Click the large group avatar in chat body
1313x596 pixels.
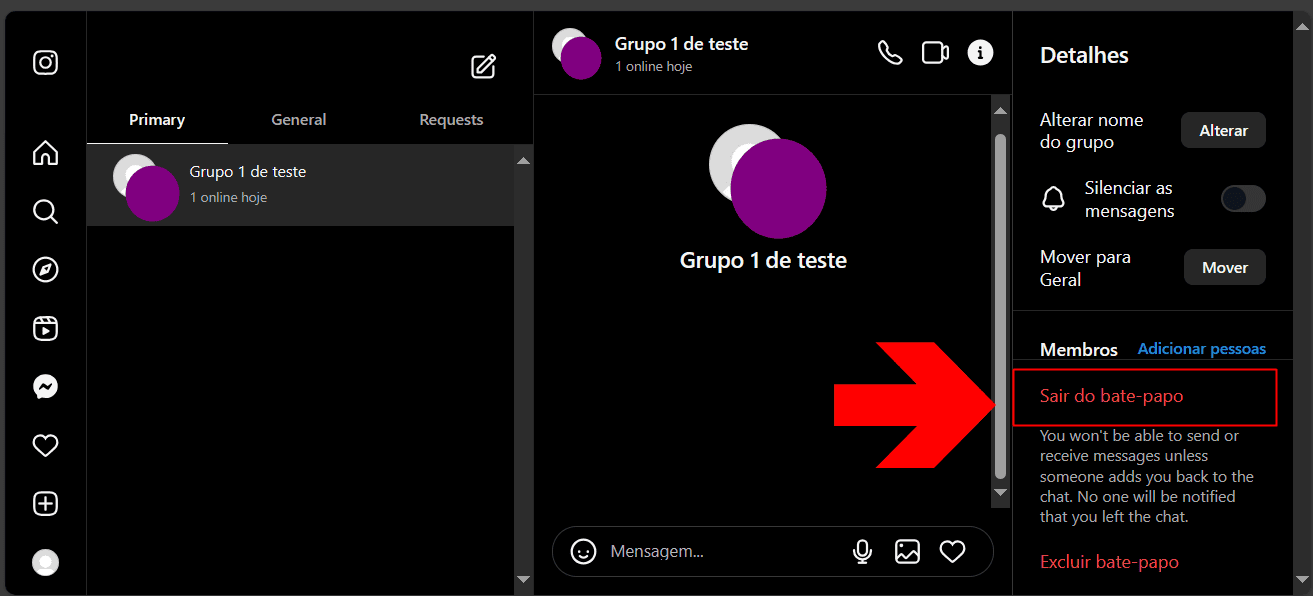(x=768, y=181)
